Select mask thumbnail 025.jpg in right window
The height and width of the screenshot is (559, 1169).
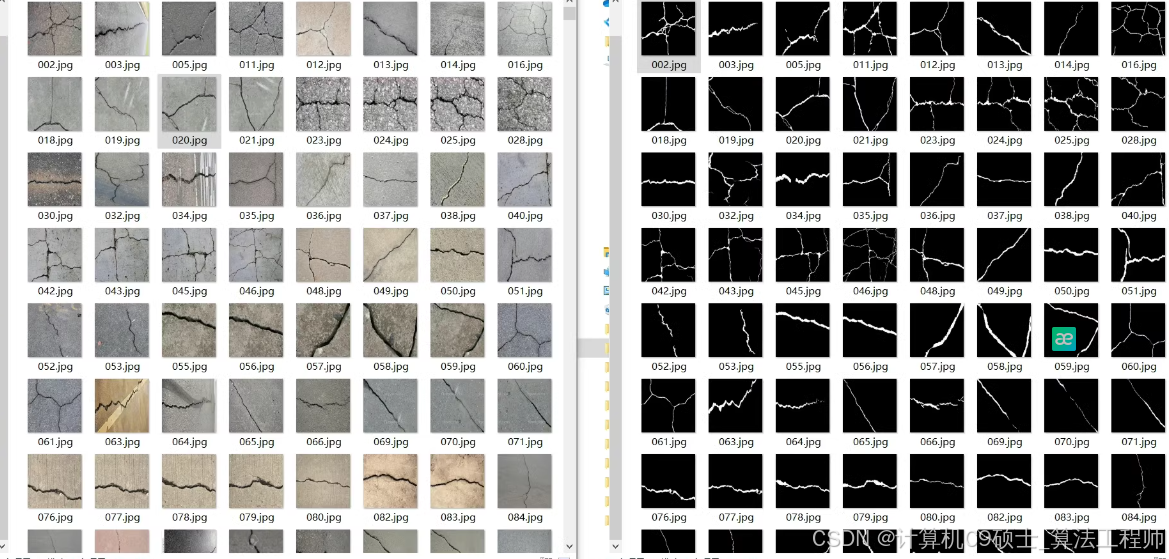[1071, 104]
